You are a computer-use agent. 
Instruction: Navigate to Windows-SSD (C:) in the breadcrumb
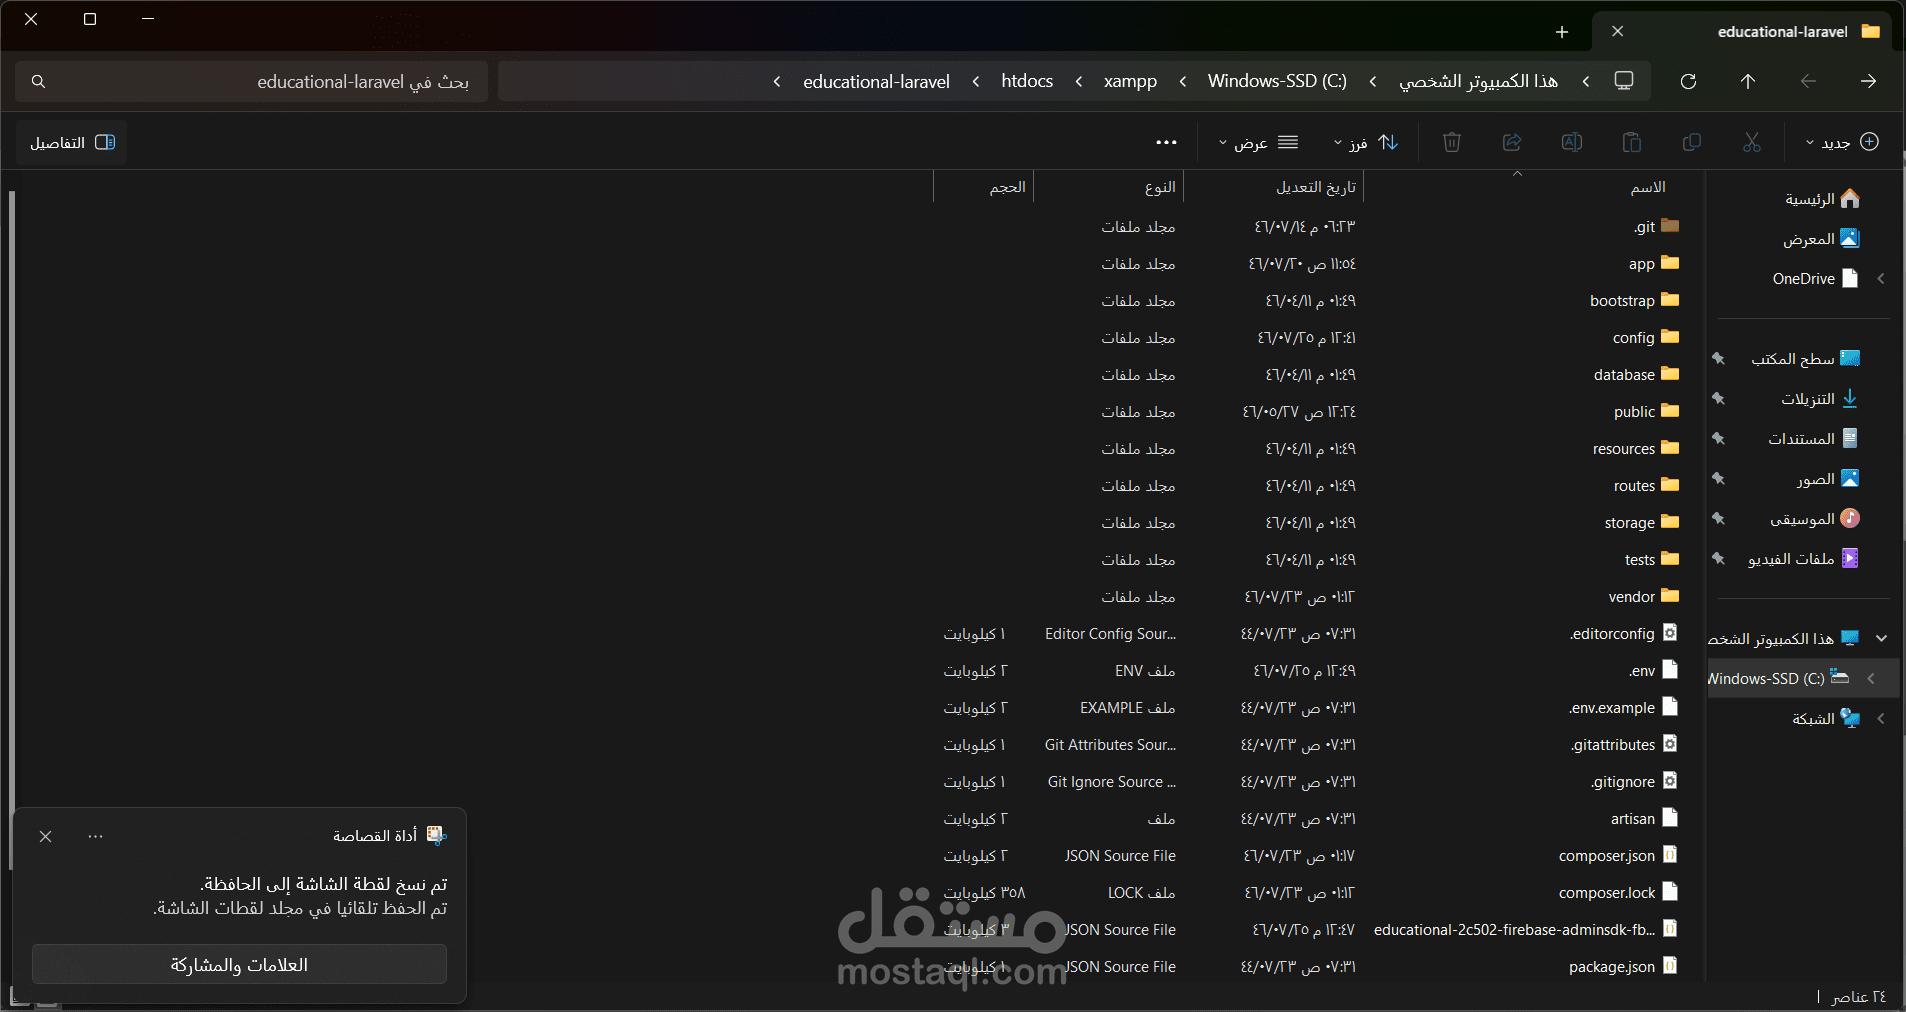point(1277,82)
